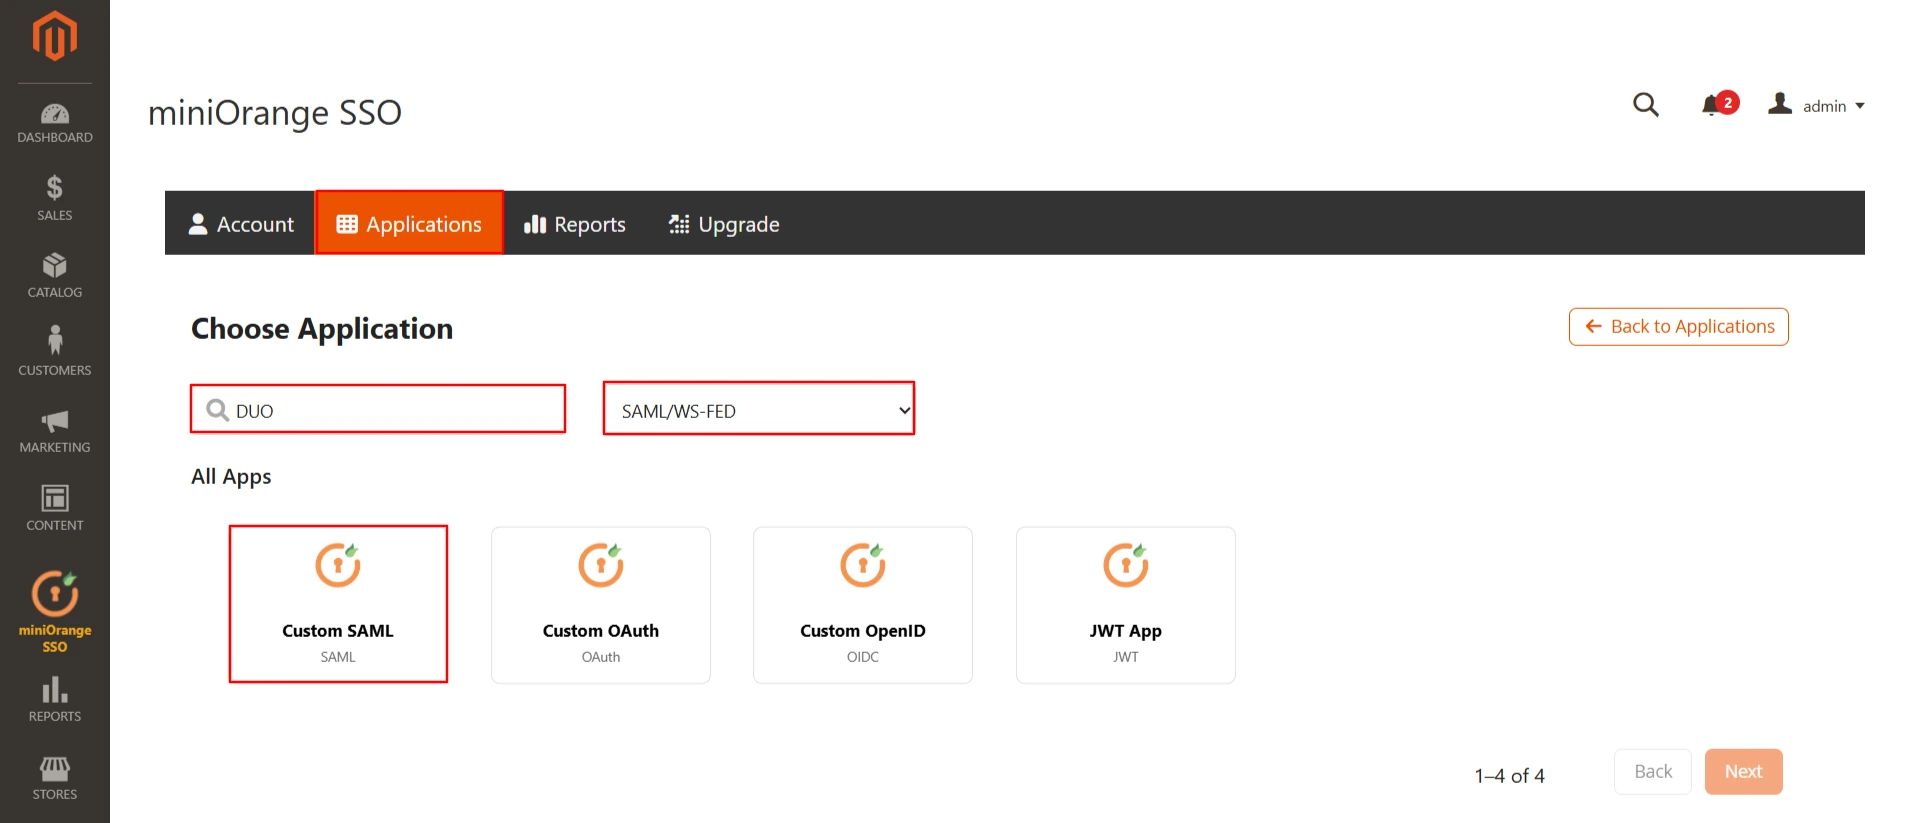1918x823 pixels.
Task: Select the Custom OAuth app card
Action: [x=601, y=606]
